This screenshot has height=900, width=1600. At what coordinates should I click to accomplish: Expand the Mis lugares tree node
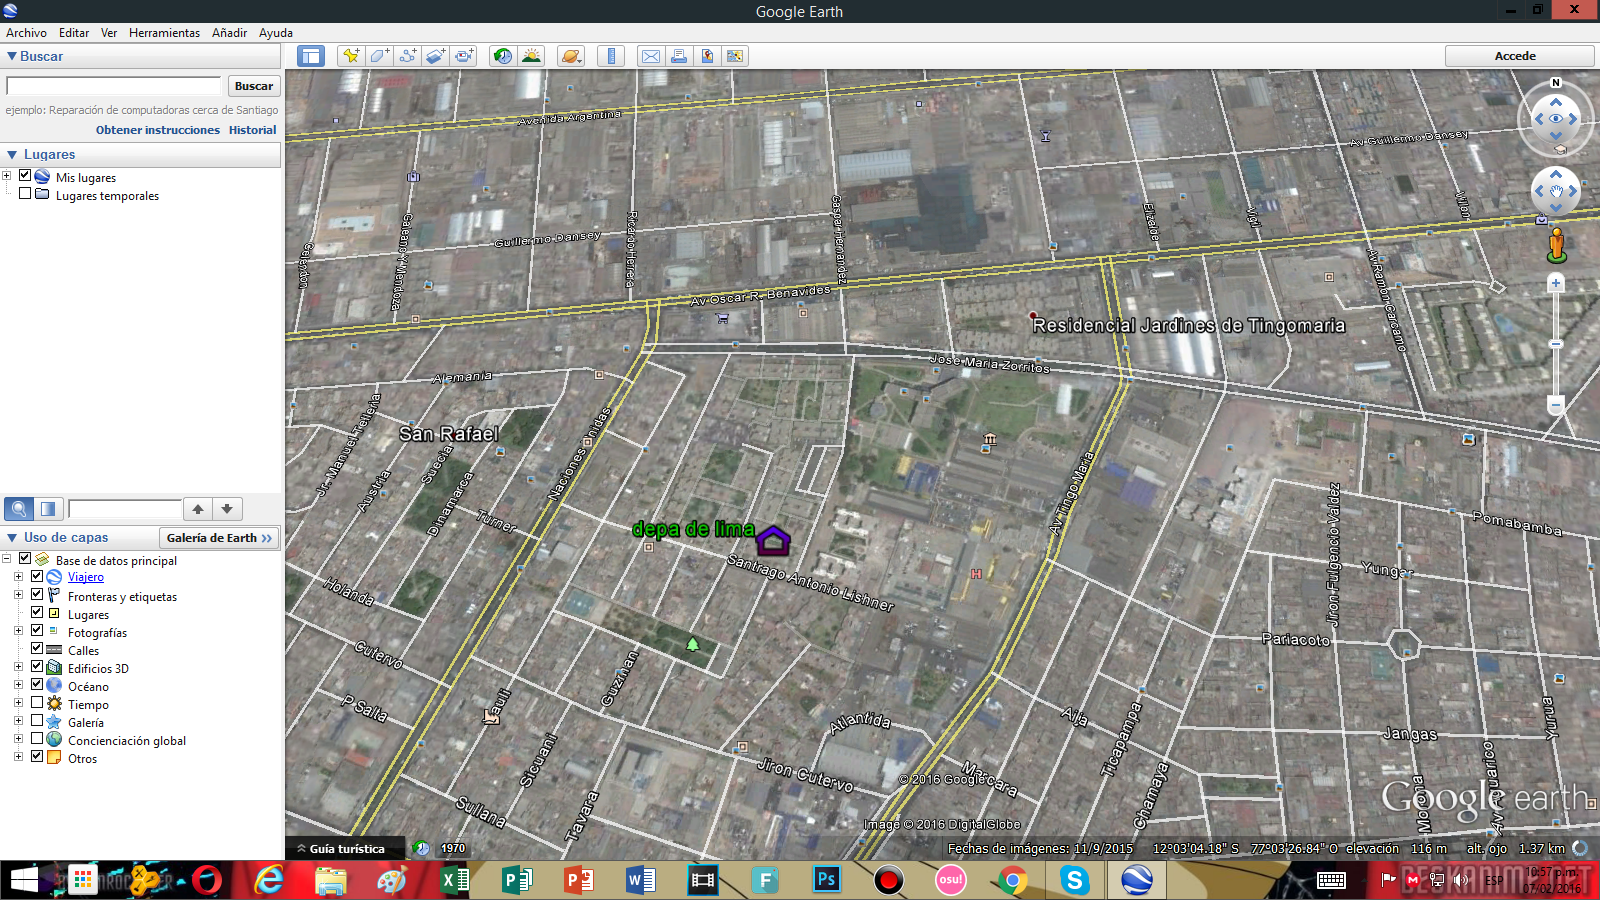click(7, 176)
